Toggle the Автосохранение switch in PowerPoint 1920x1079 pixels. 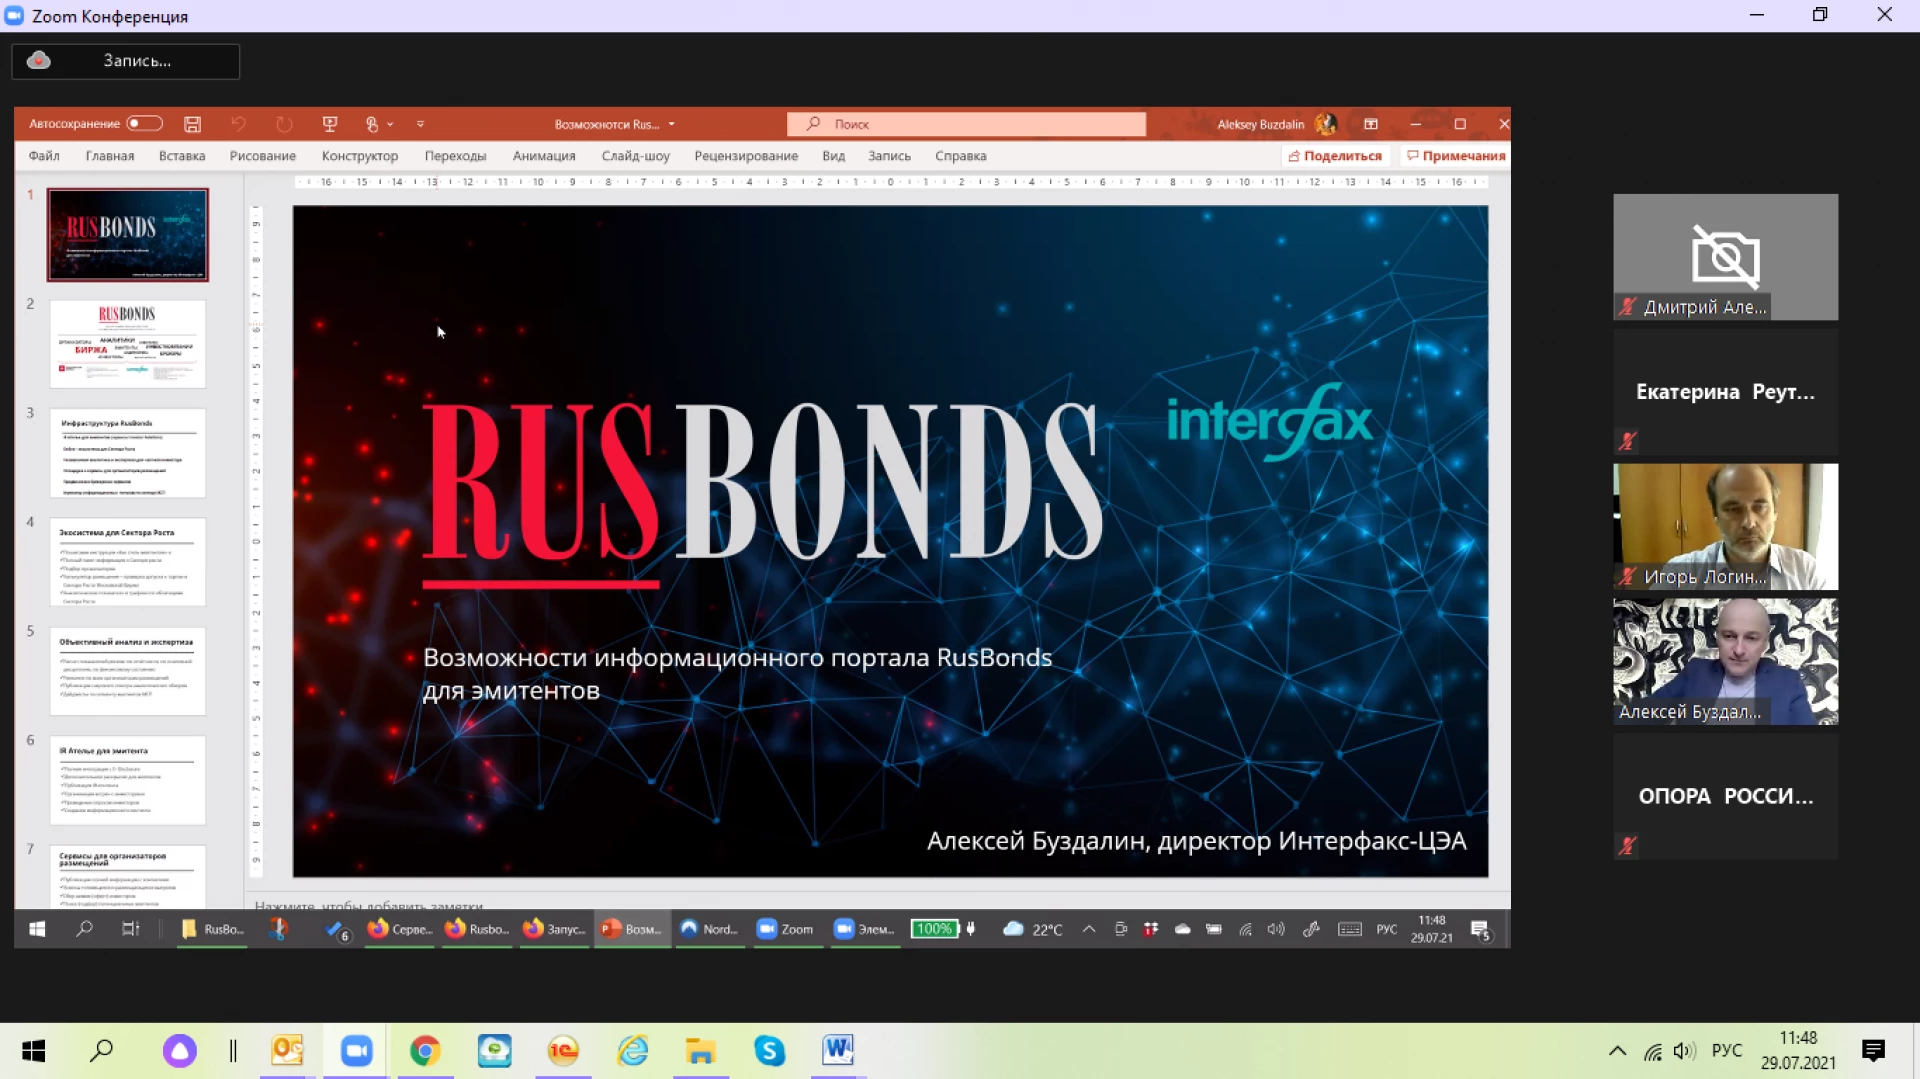pyautogui.click(x=144, y=124)
